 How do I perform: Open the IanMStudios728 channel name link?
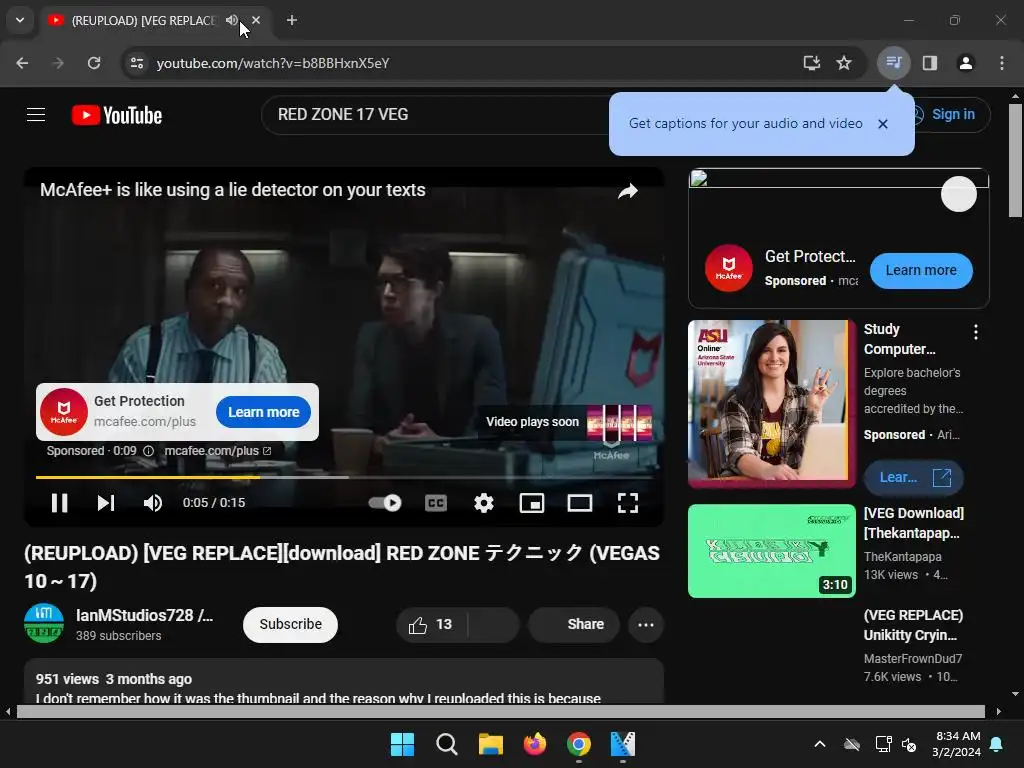pos(144,615)
